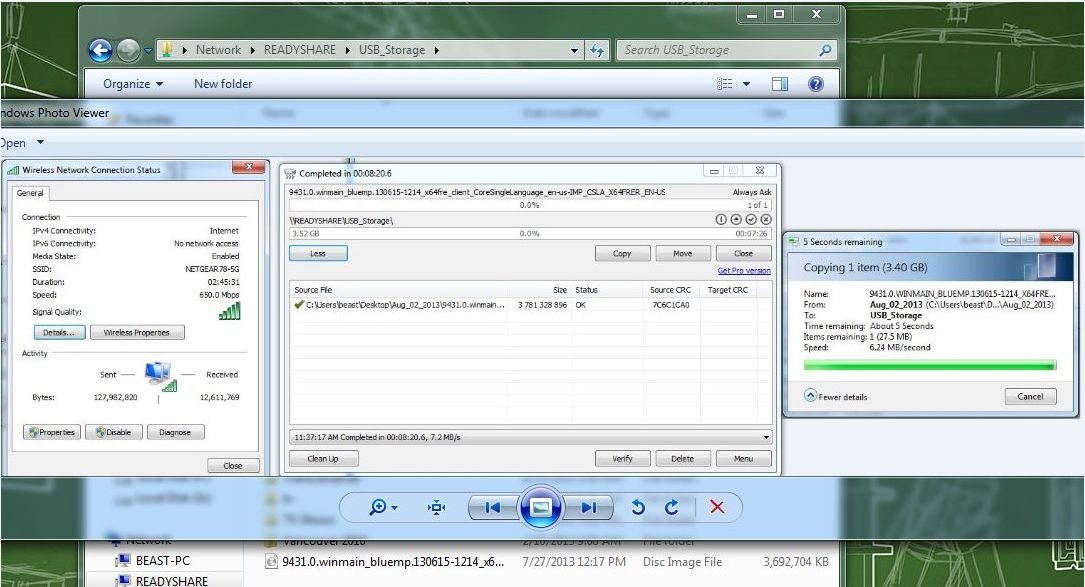The width and height of the screenshot is (1085, 587).
Task: Delete the photo with the red X
Action: point(717,507)
